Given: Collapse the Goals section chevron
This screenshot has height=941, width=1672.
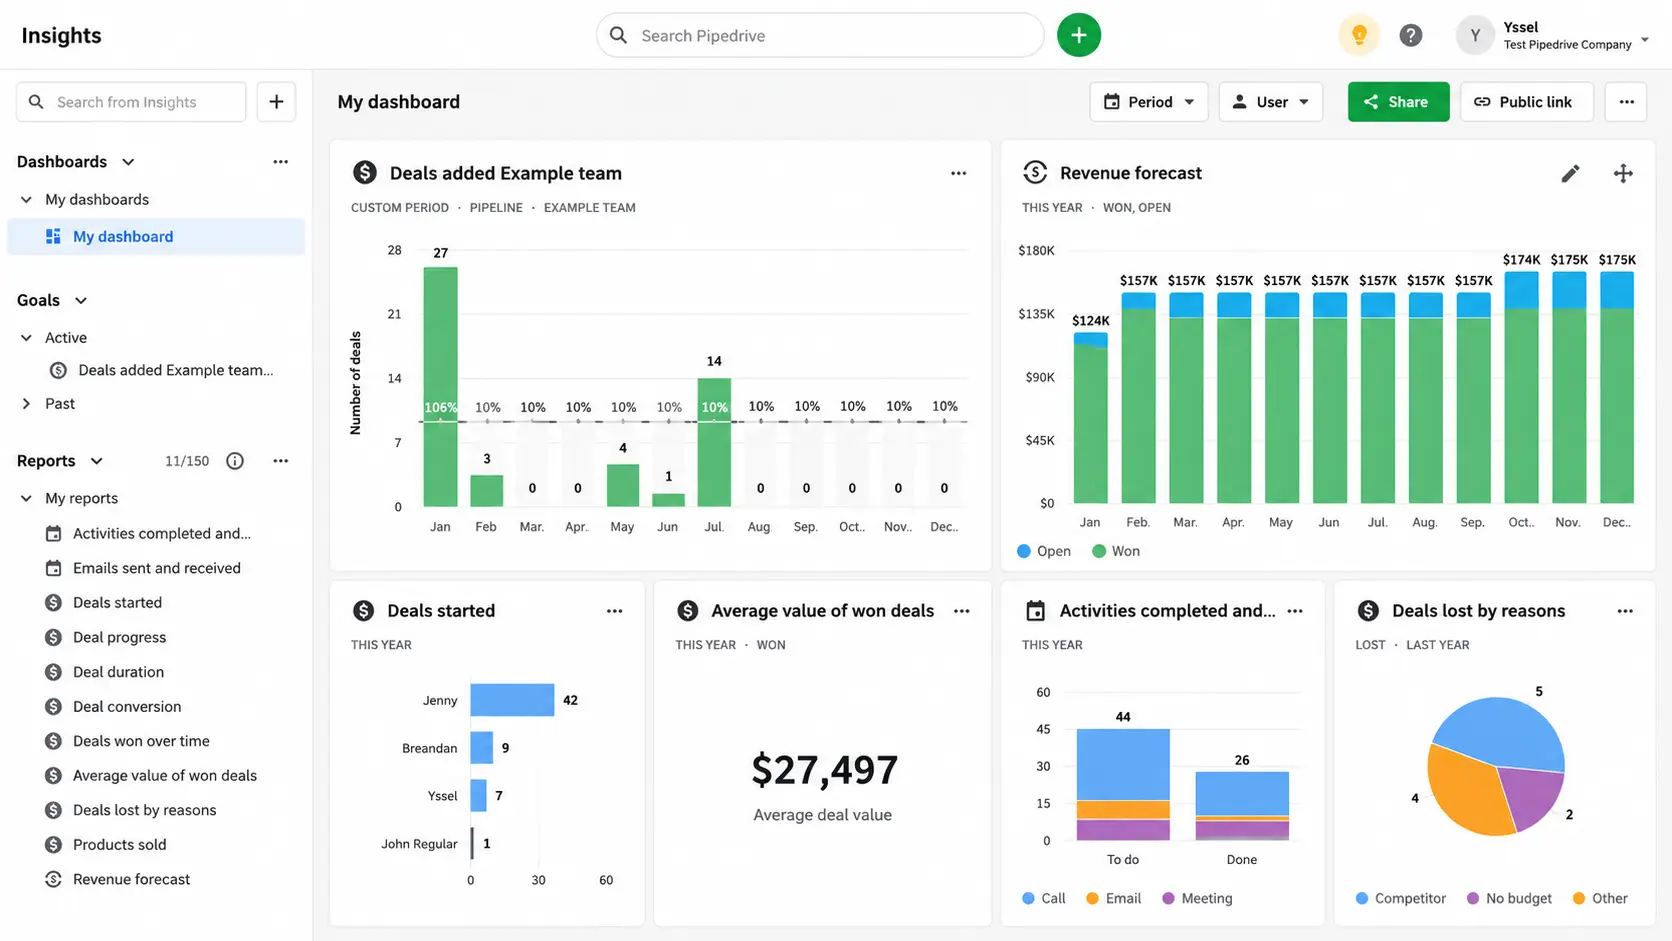Looking at the screenshot, I should point(81,301).
